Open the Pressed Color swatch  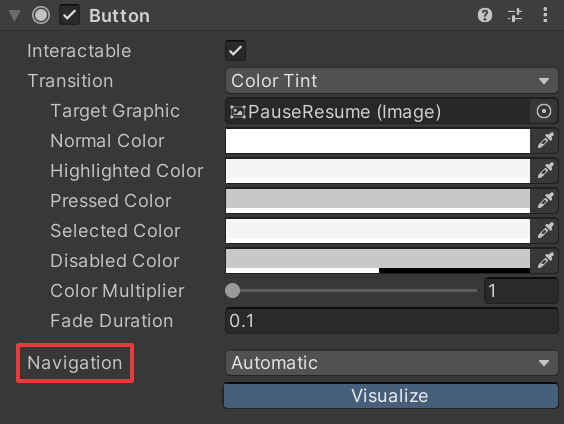coord(378,201)
